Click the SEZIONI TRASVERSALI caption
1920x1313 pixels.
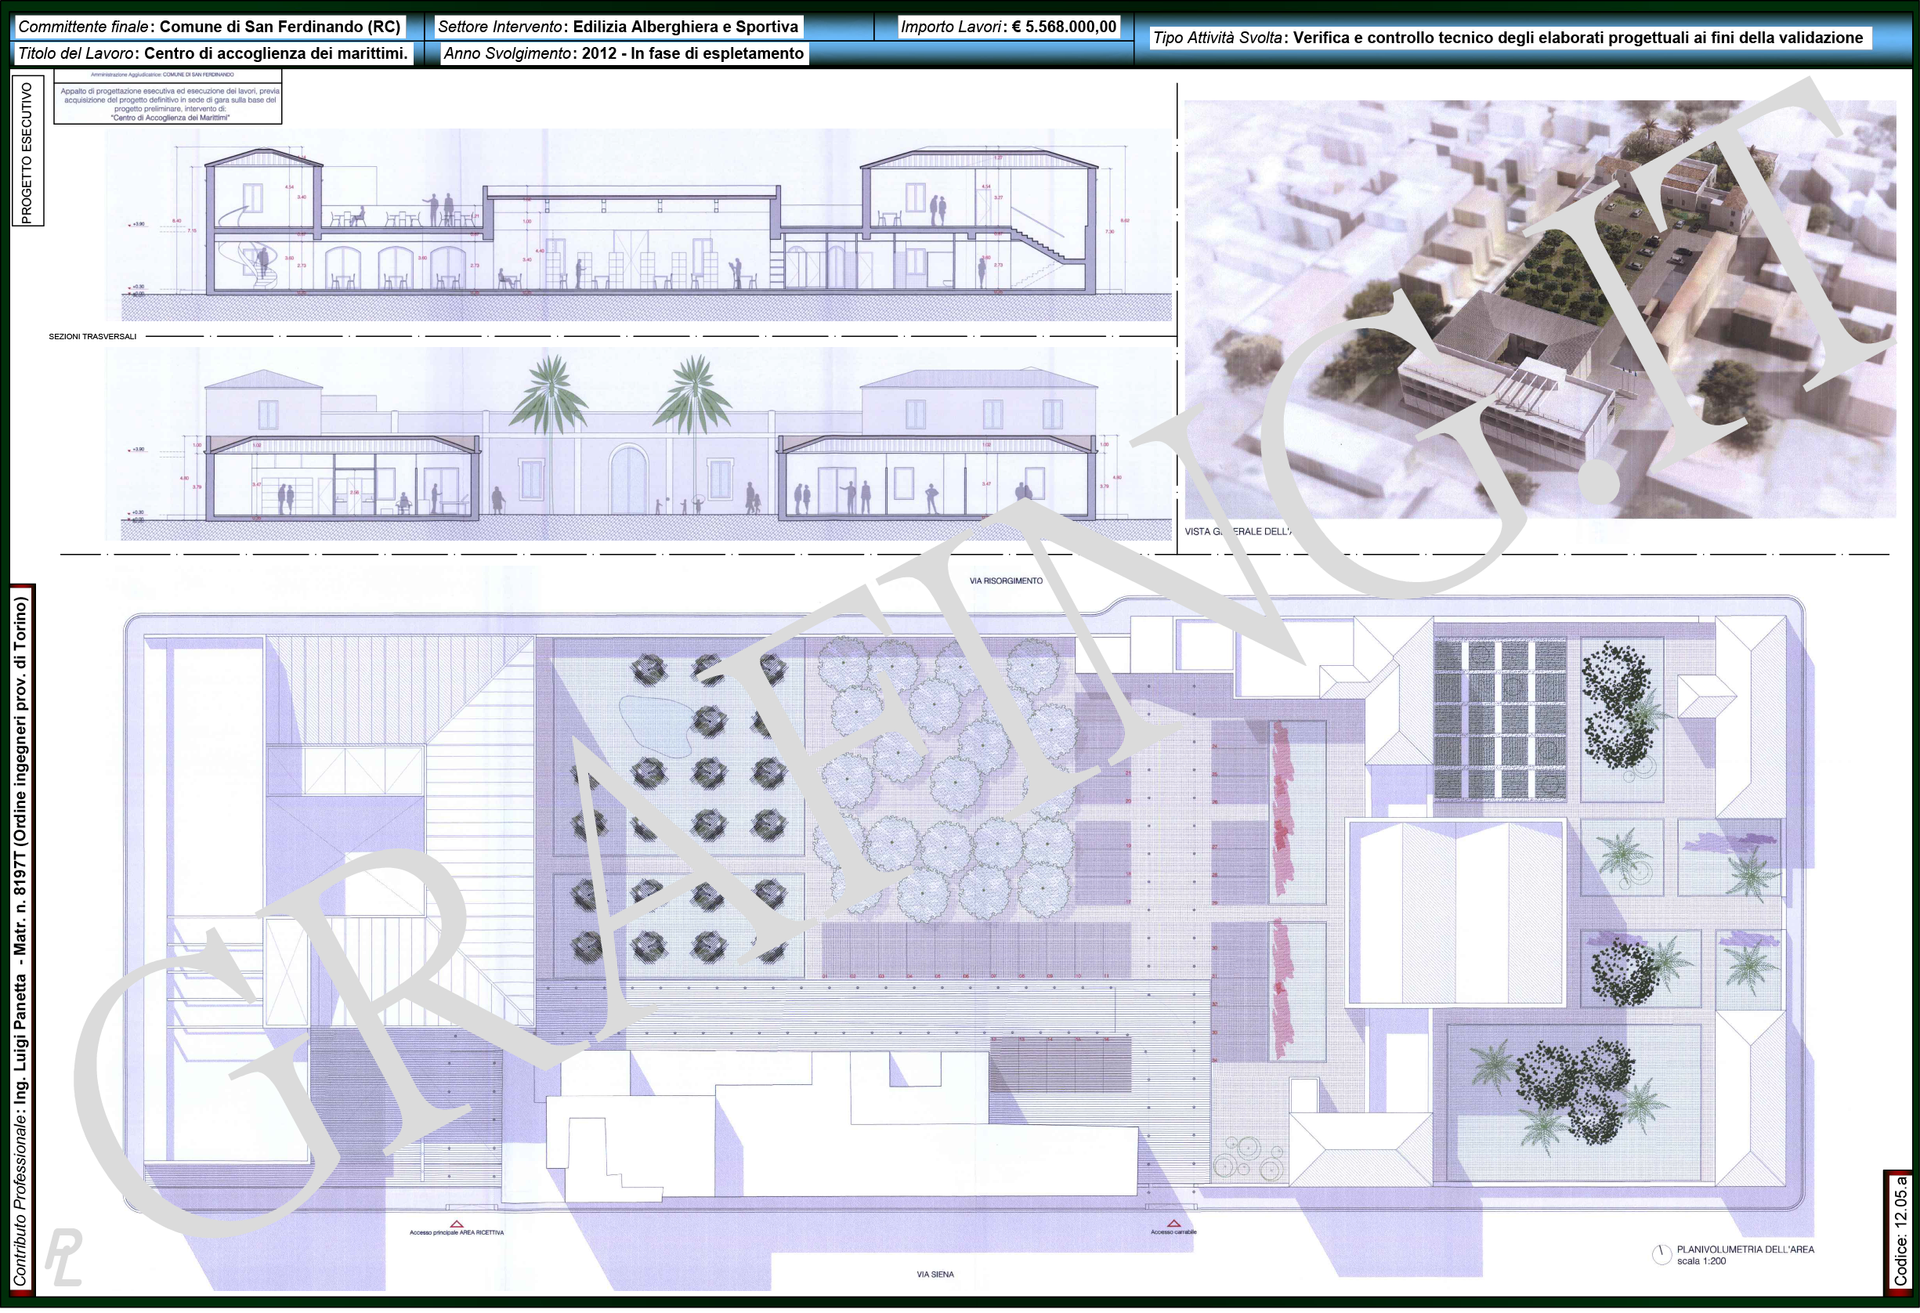(x=92, y=337)
